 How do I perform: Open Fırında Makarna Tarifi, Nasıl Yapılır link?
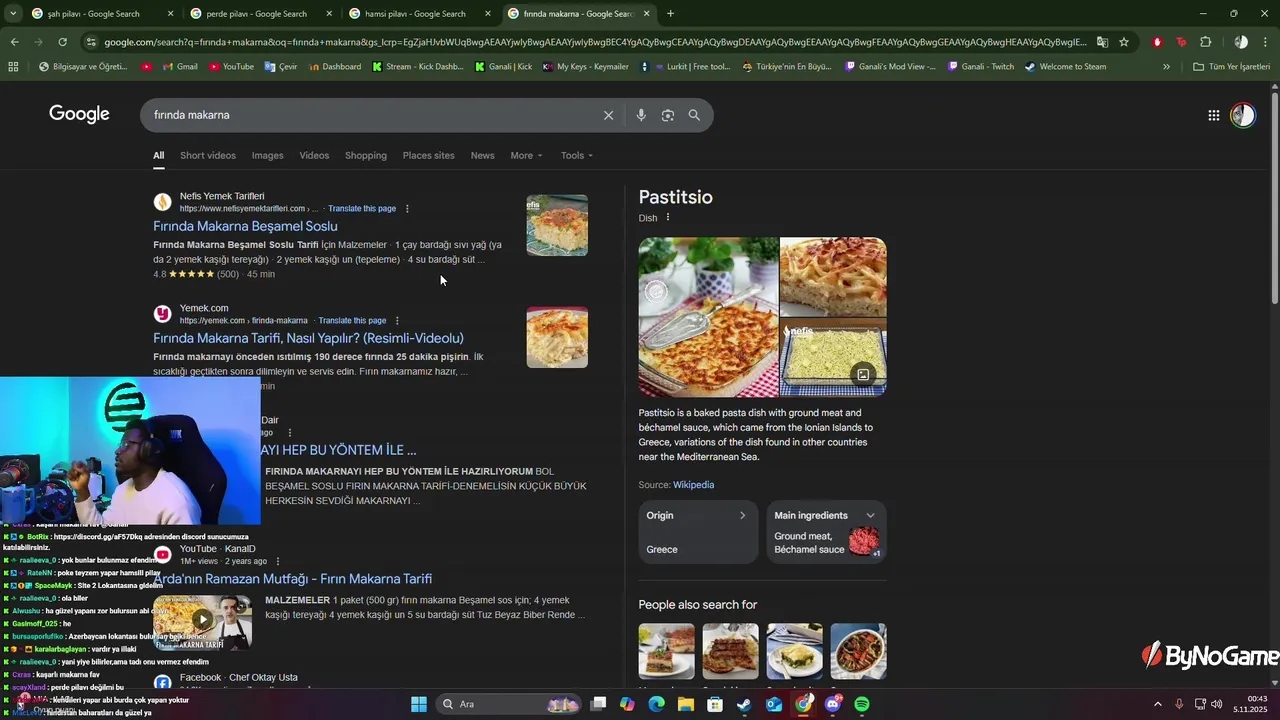(x=308, y=338)
